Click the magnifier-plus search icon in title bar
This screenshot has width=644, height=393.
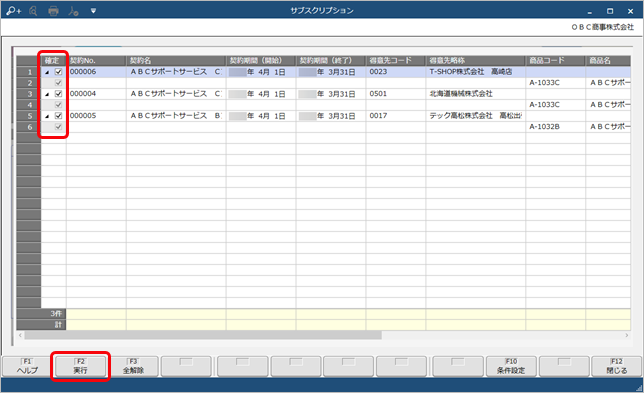[13, 11]
